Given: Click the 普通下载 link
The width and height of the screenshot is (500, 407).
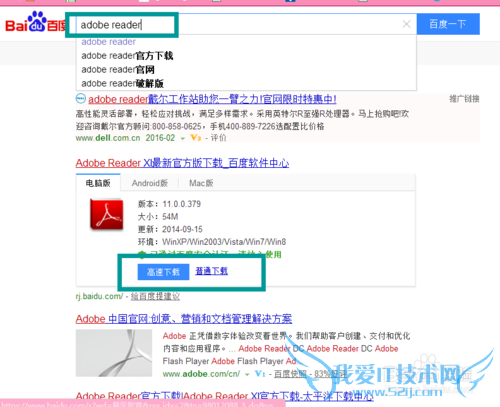Looking at the screenshot, I should [x=211, y=271].
